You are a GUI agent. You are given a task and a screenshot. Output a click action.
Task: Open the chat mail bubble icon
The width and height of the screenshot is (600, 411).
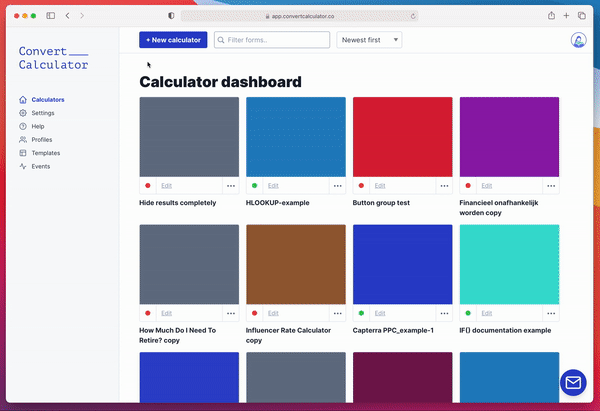click(573, 382)
